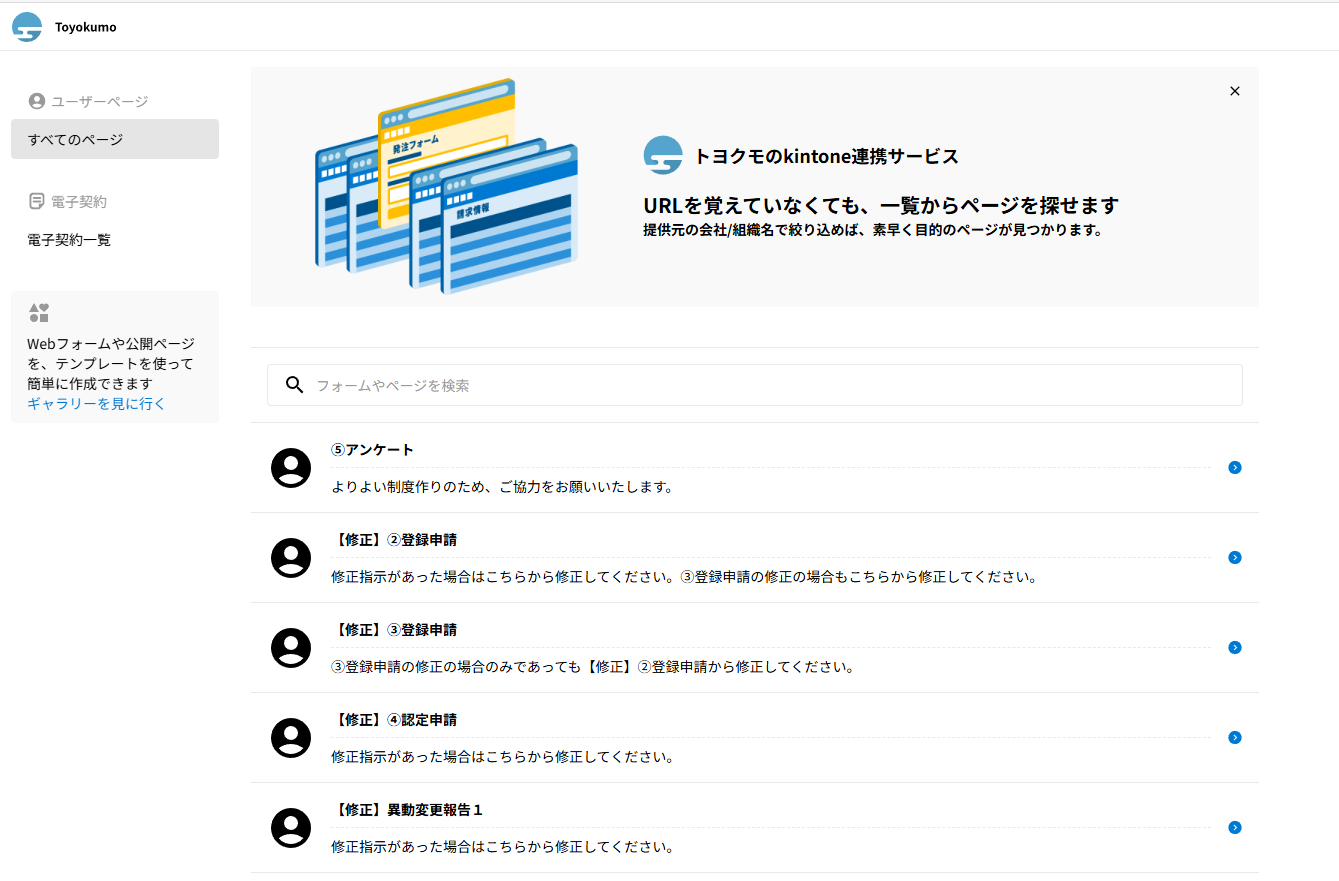Select すべてのページ in the sidebar
Image resolution: width=1339 pixels, height=881 pixels.
click(115, 139)
